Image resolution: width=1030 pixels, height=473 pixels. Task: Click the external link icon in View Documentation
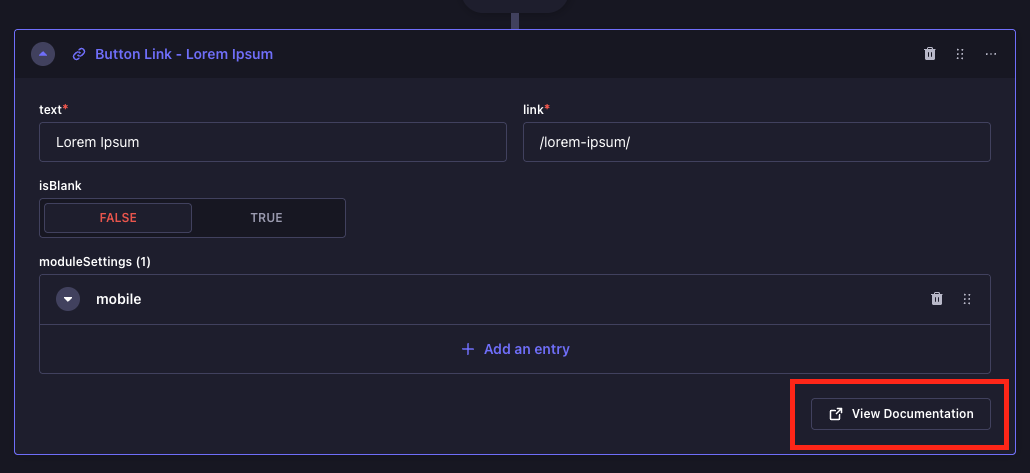click(836, 414)
